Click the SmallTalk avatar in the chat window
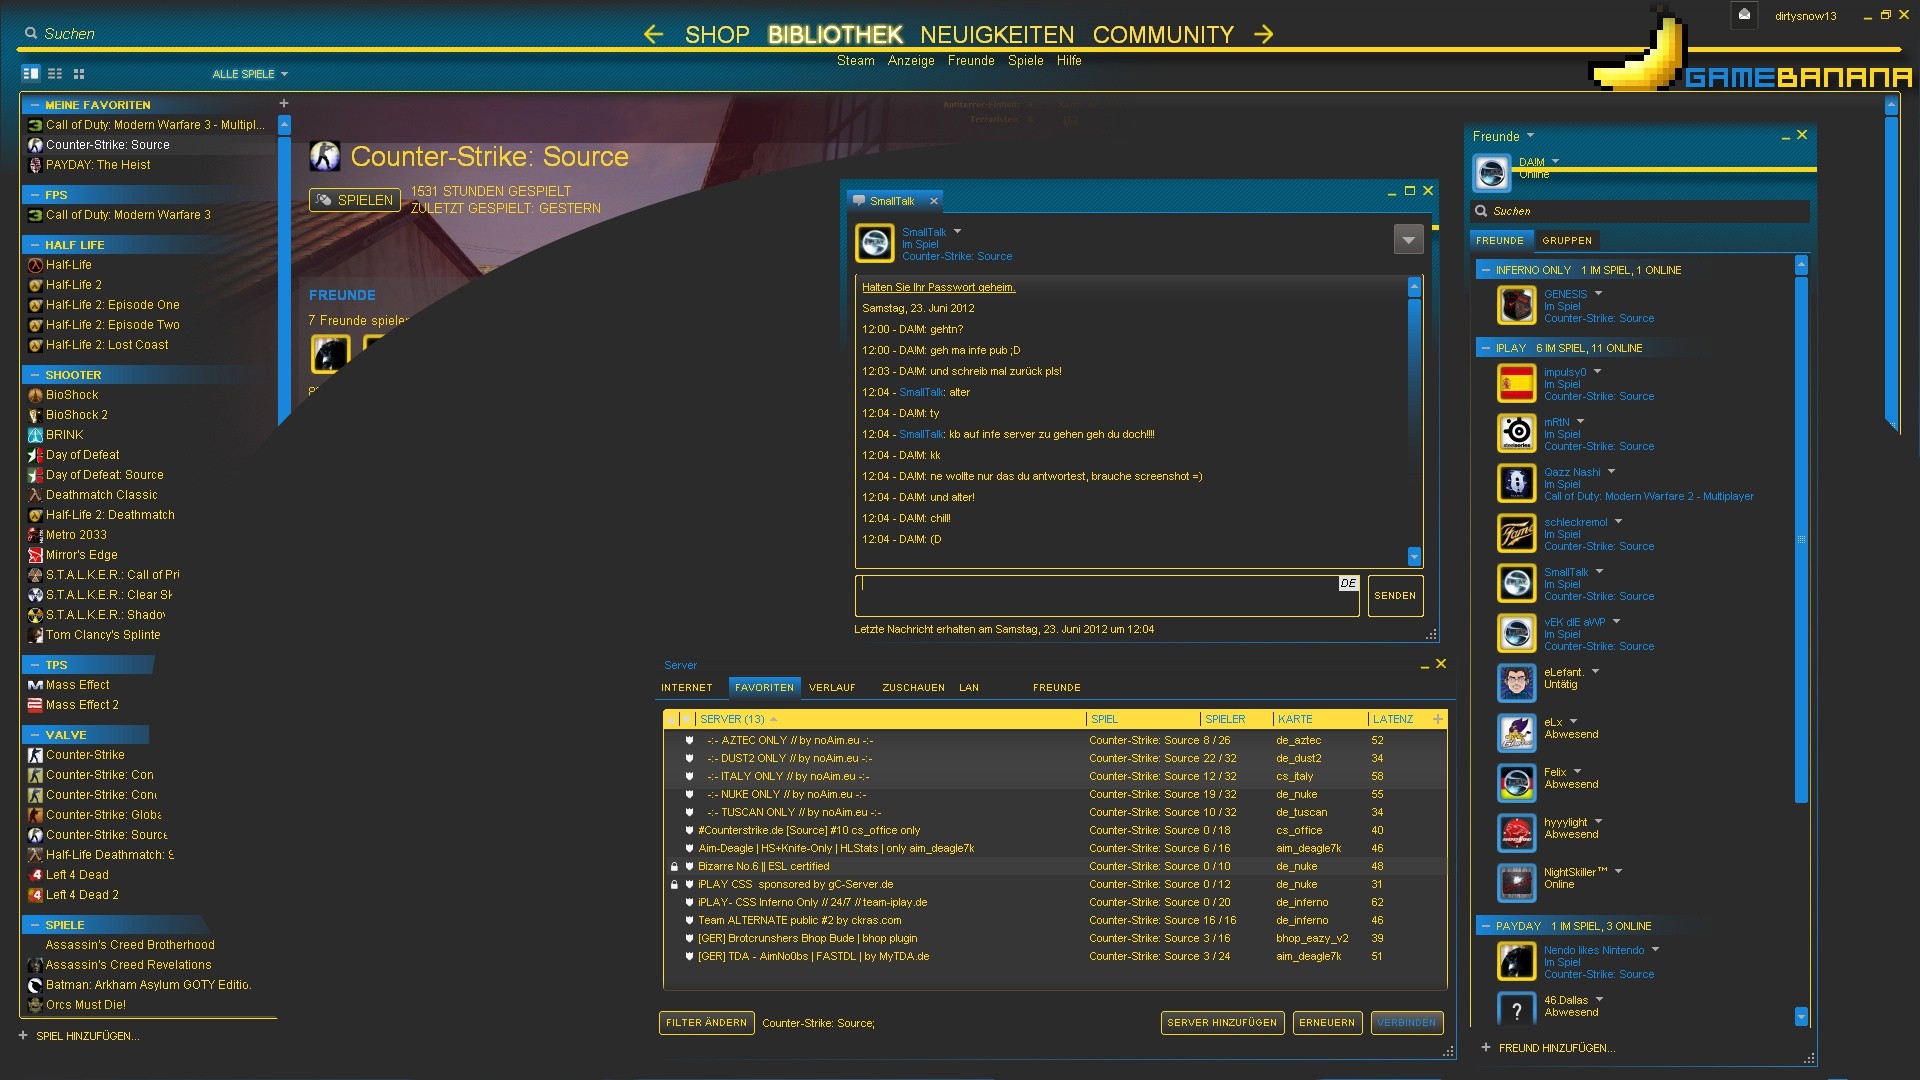Viewport: 1920px width, 1080px height. click(875, 242)
